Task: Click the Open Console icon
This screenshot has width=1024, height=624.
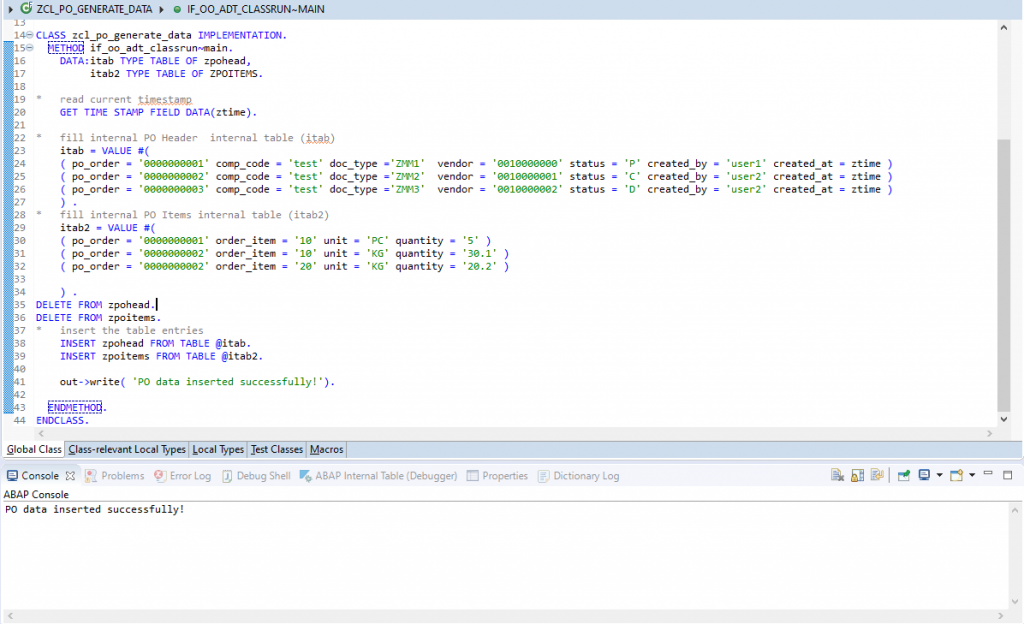Action: [957, 475]
